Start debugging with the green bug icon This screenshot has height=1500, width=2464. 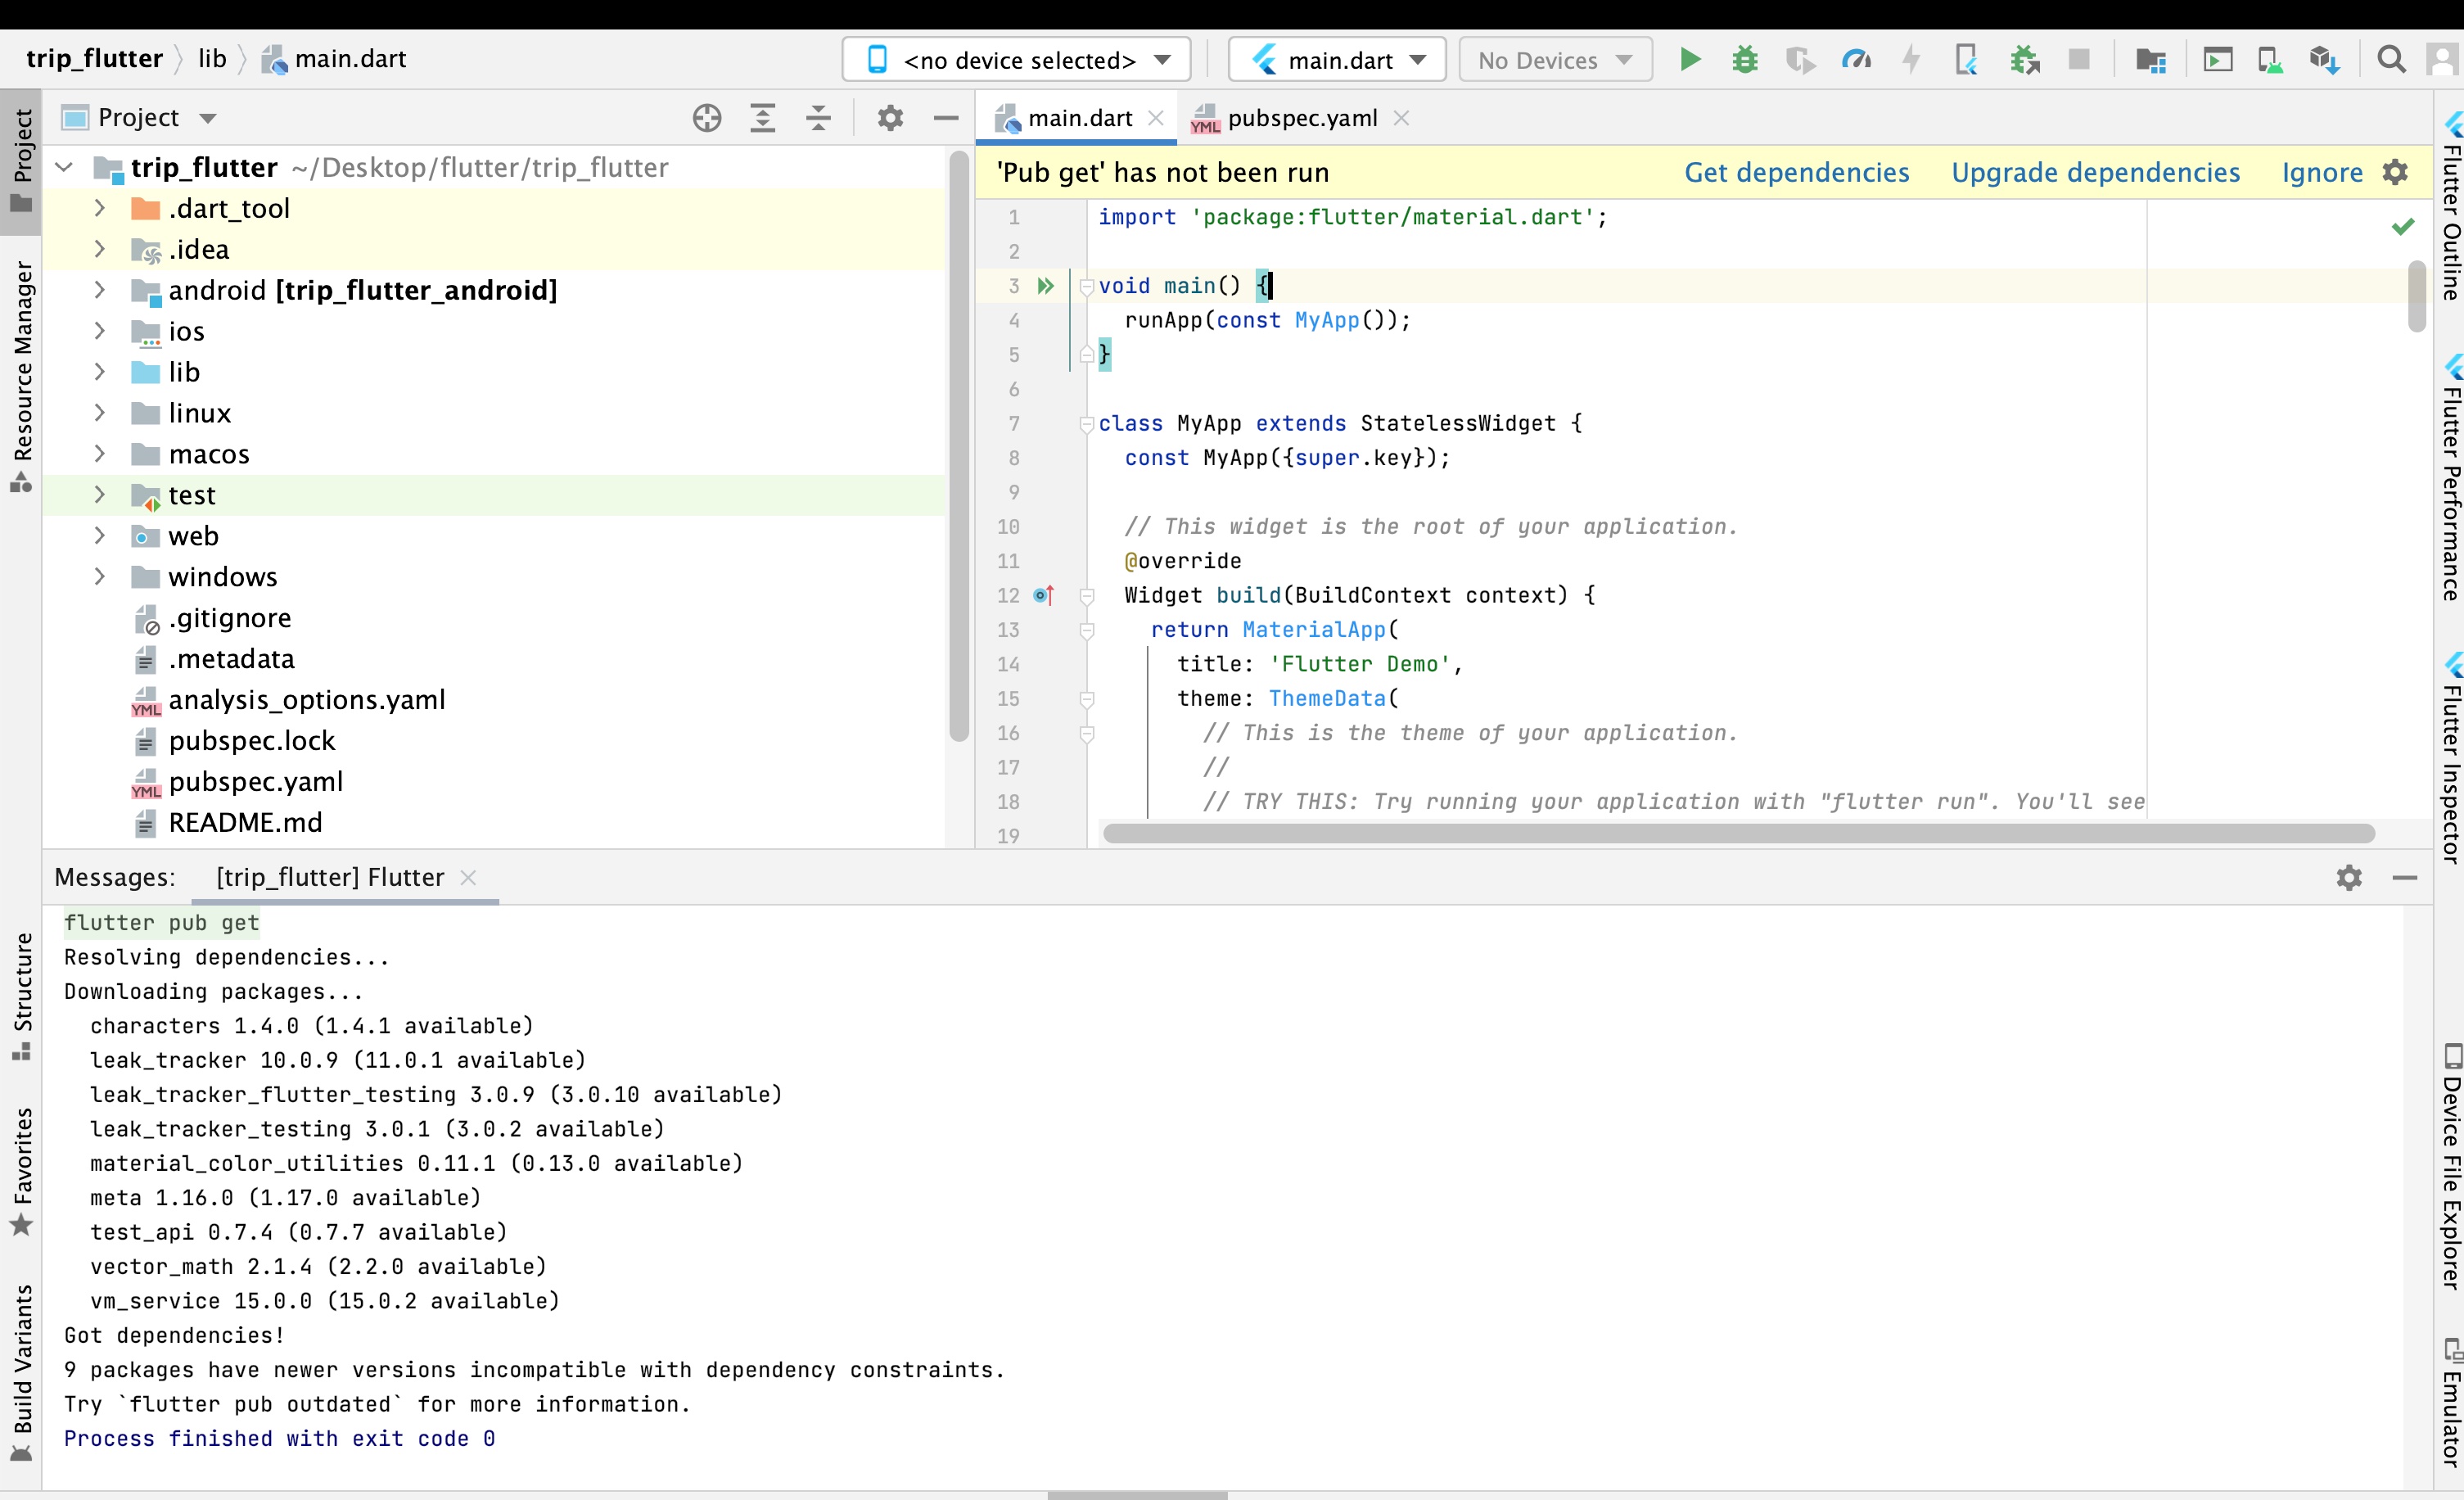(1745, 60)
